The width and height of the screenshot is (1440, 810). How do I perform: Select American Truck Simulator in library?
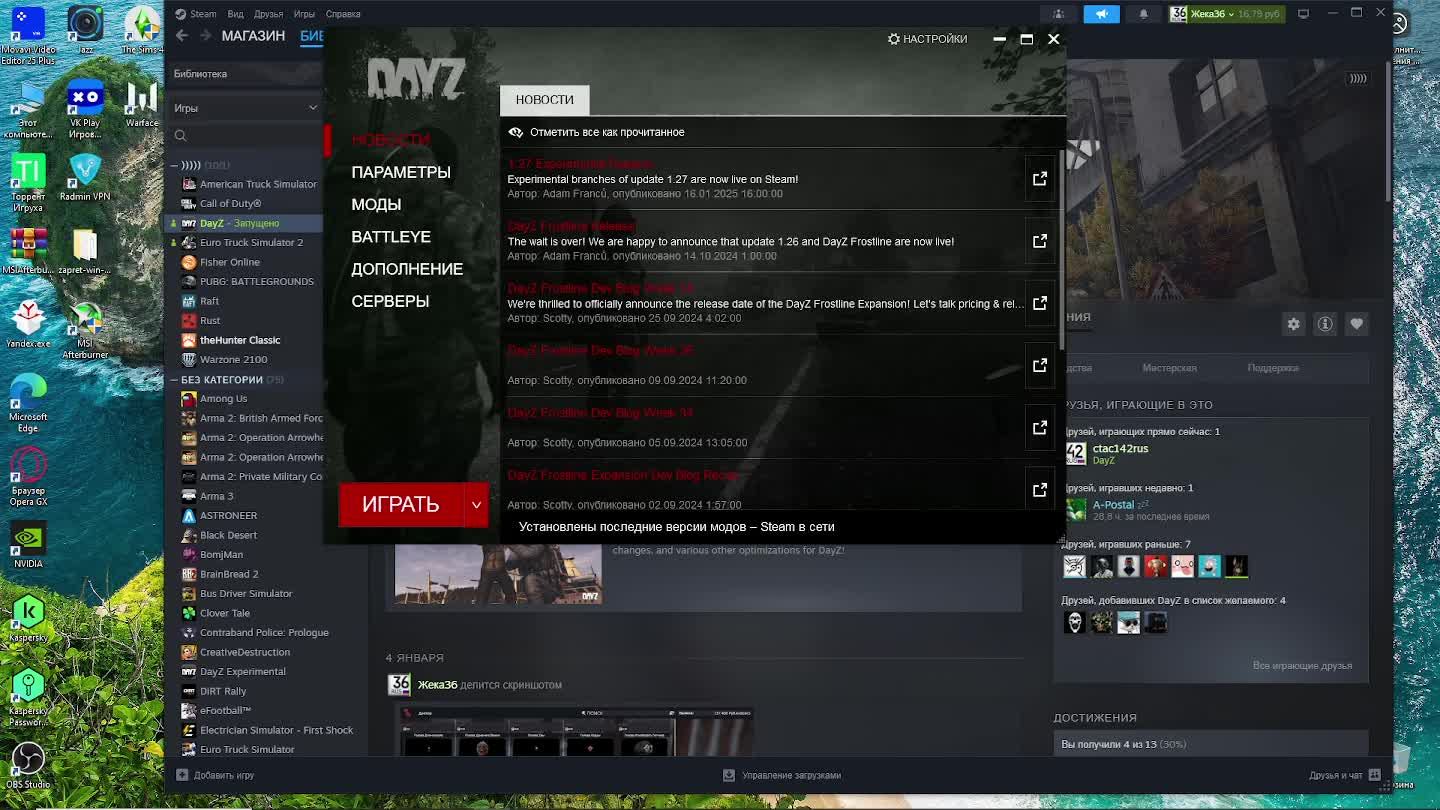coord(258,184)
